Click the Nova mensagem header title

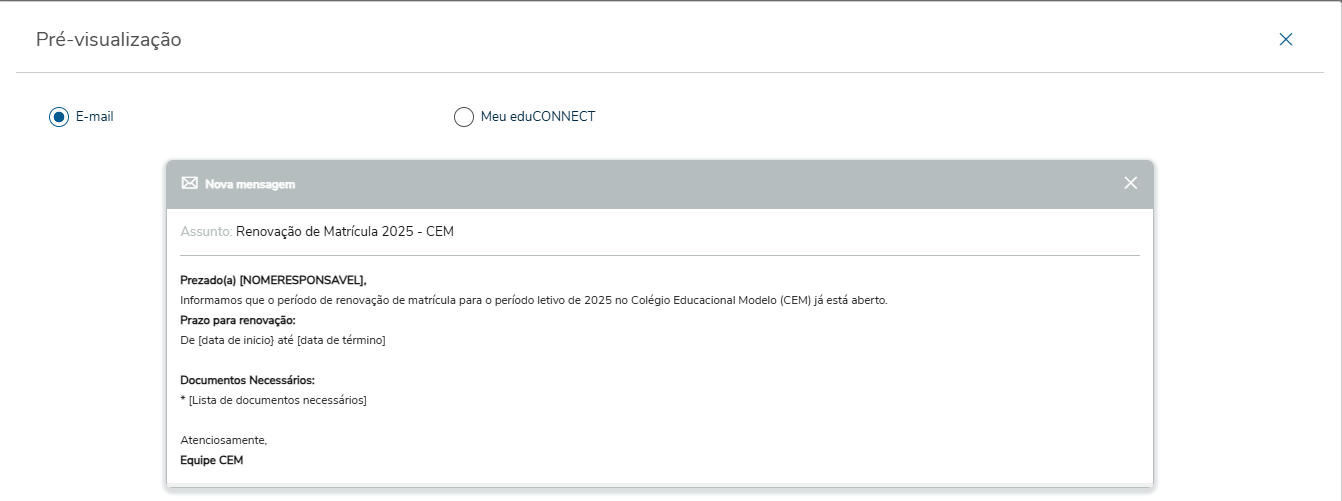(250, 184)
